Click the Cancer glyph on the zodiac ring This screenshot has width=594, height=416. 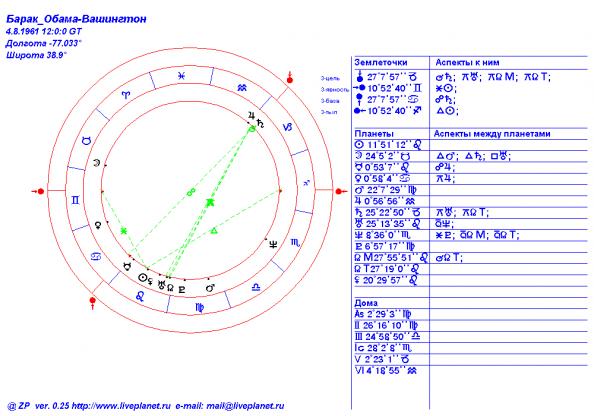[x=96, y=256]
